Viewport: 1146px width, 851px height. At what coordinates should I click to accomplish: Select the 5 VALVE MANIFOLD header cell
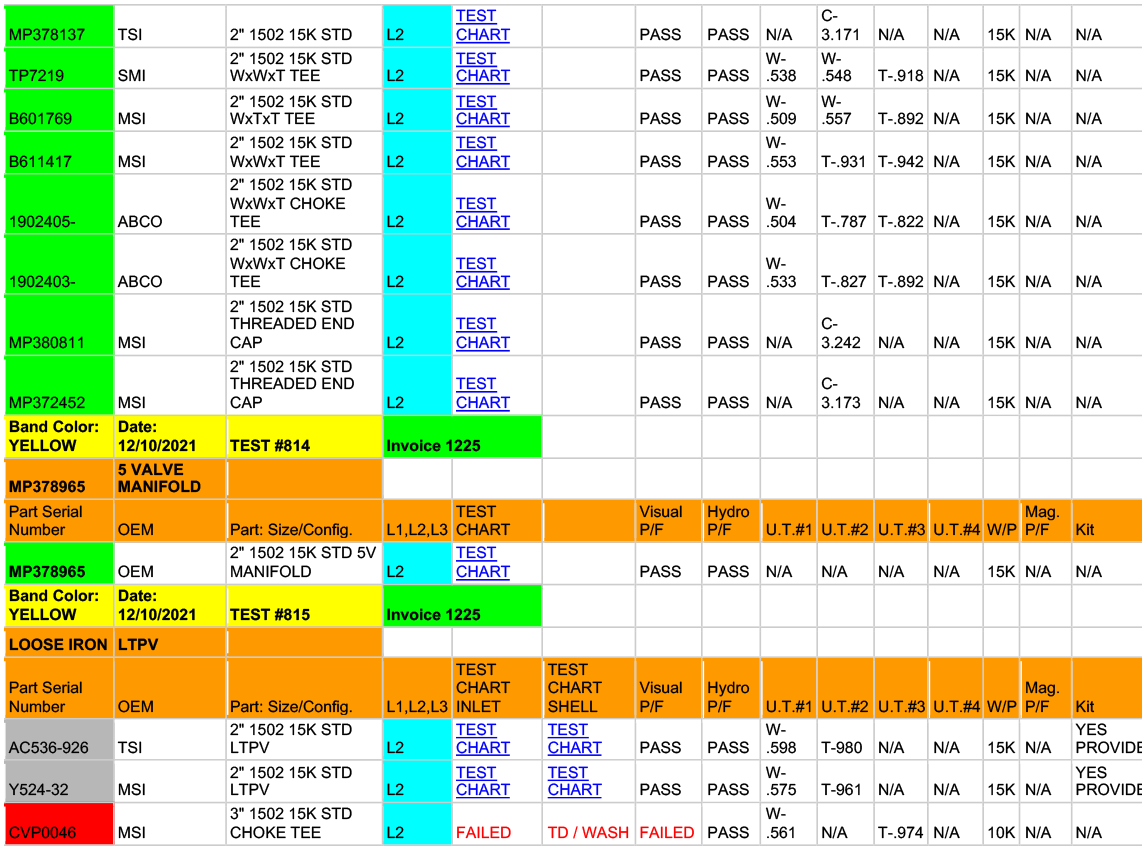click(170, 478)
